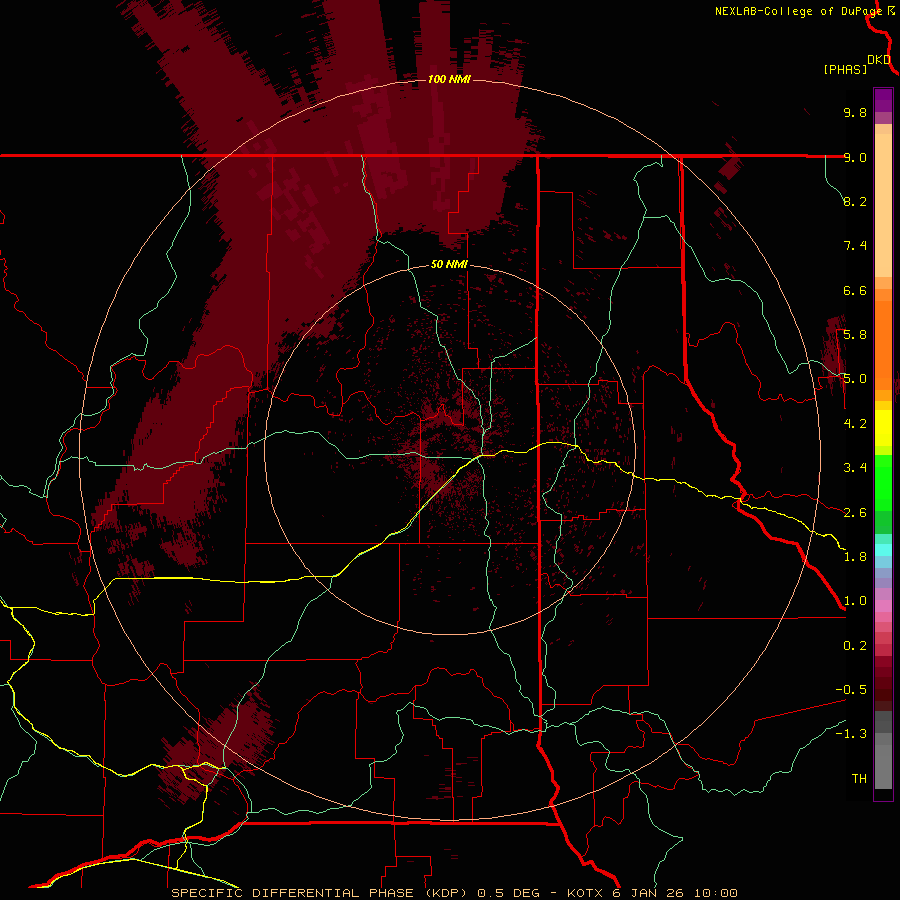Click the 9.8 scale value
The image size is (900, 900).
coord(855,112)
